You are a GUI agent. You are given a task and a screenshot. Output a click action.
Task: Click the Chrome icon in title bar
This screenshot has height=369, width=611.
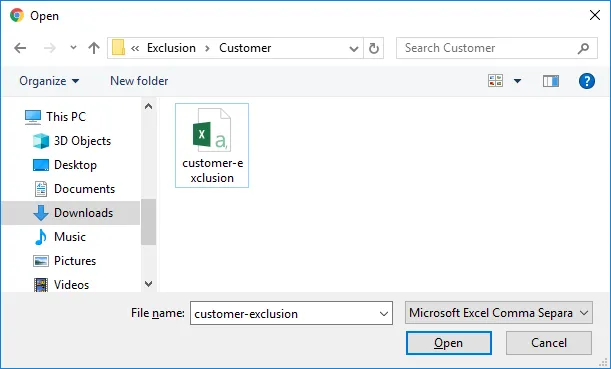(17, 16)
